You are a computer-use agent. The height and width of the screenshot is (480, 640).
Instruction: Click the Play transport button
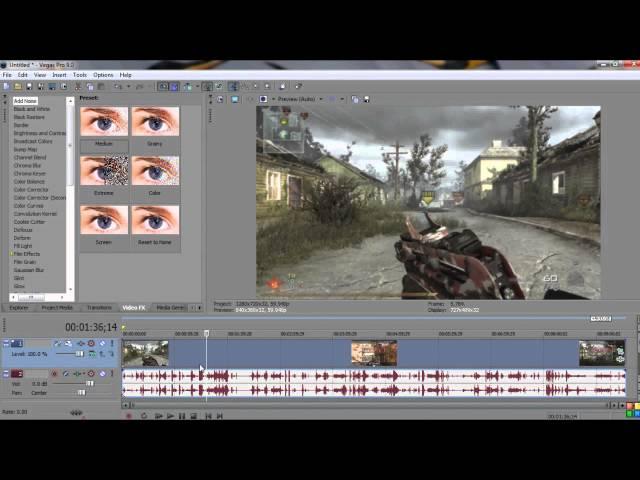coord(170,416)
